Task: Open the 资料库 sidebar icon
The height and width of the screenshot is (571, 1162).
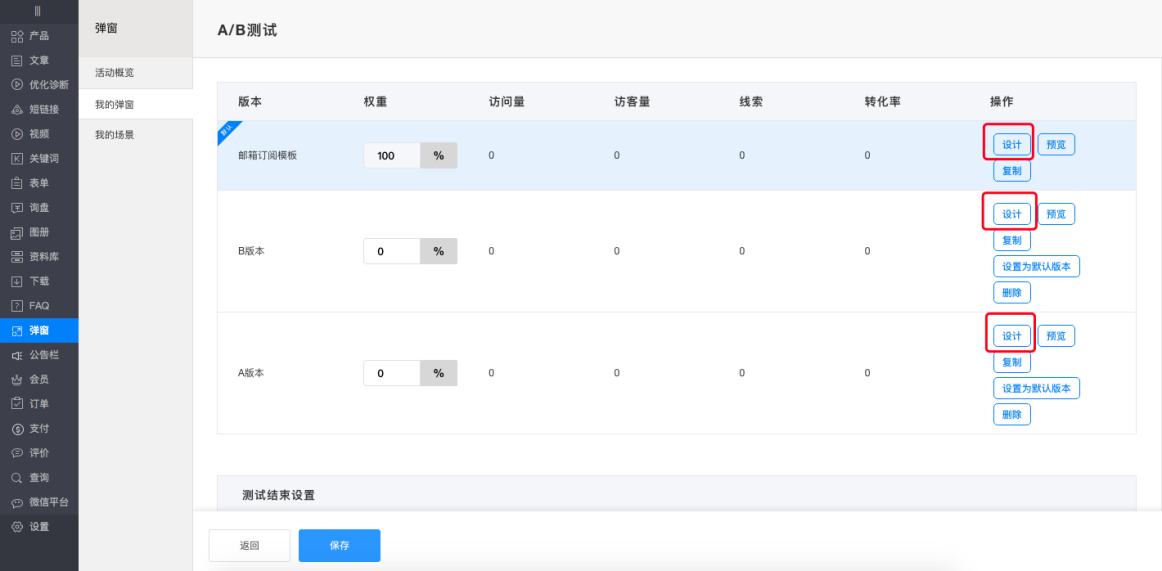Action: (x=17, y=257)
